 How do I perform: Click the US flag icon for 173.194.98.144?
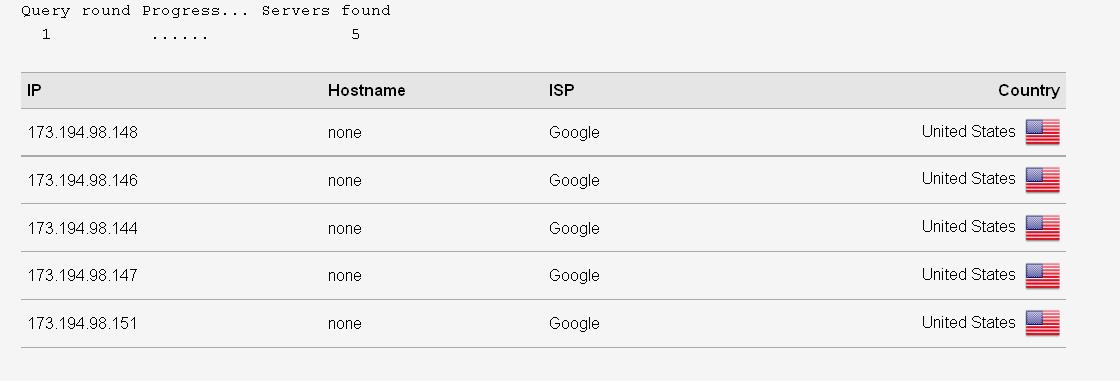[x=1042, y=228]
